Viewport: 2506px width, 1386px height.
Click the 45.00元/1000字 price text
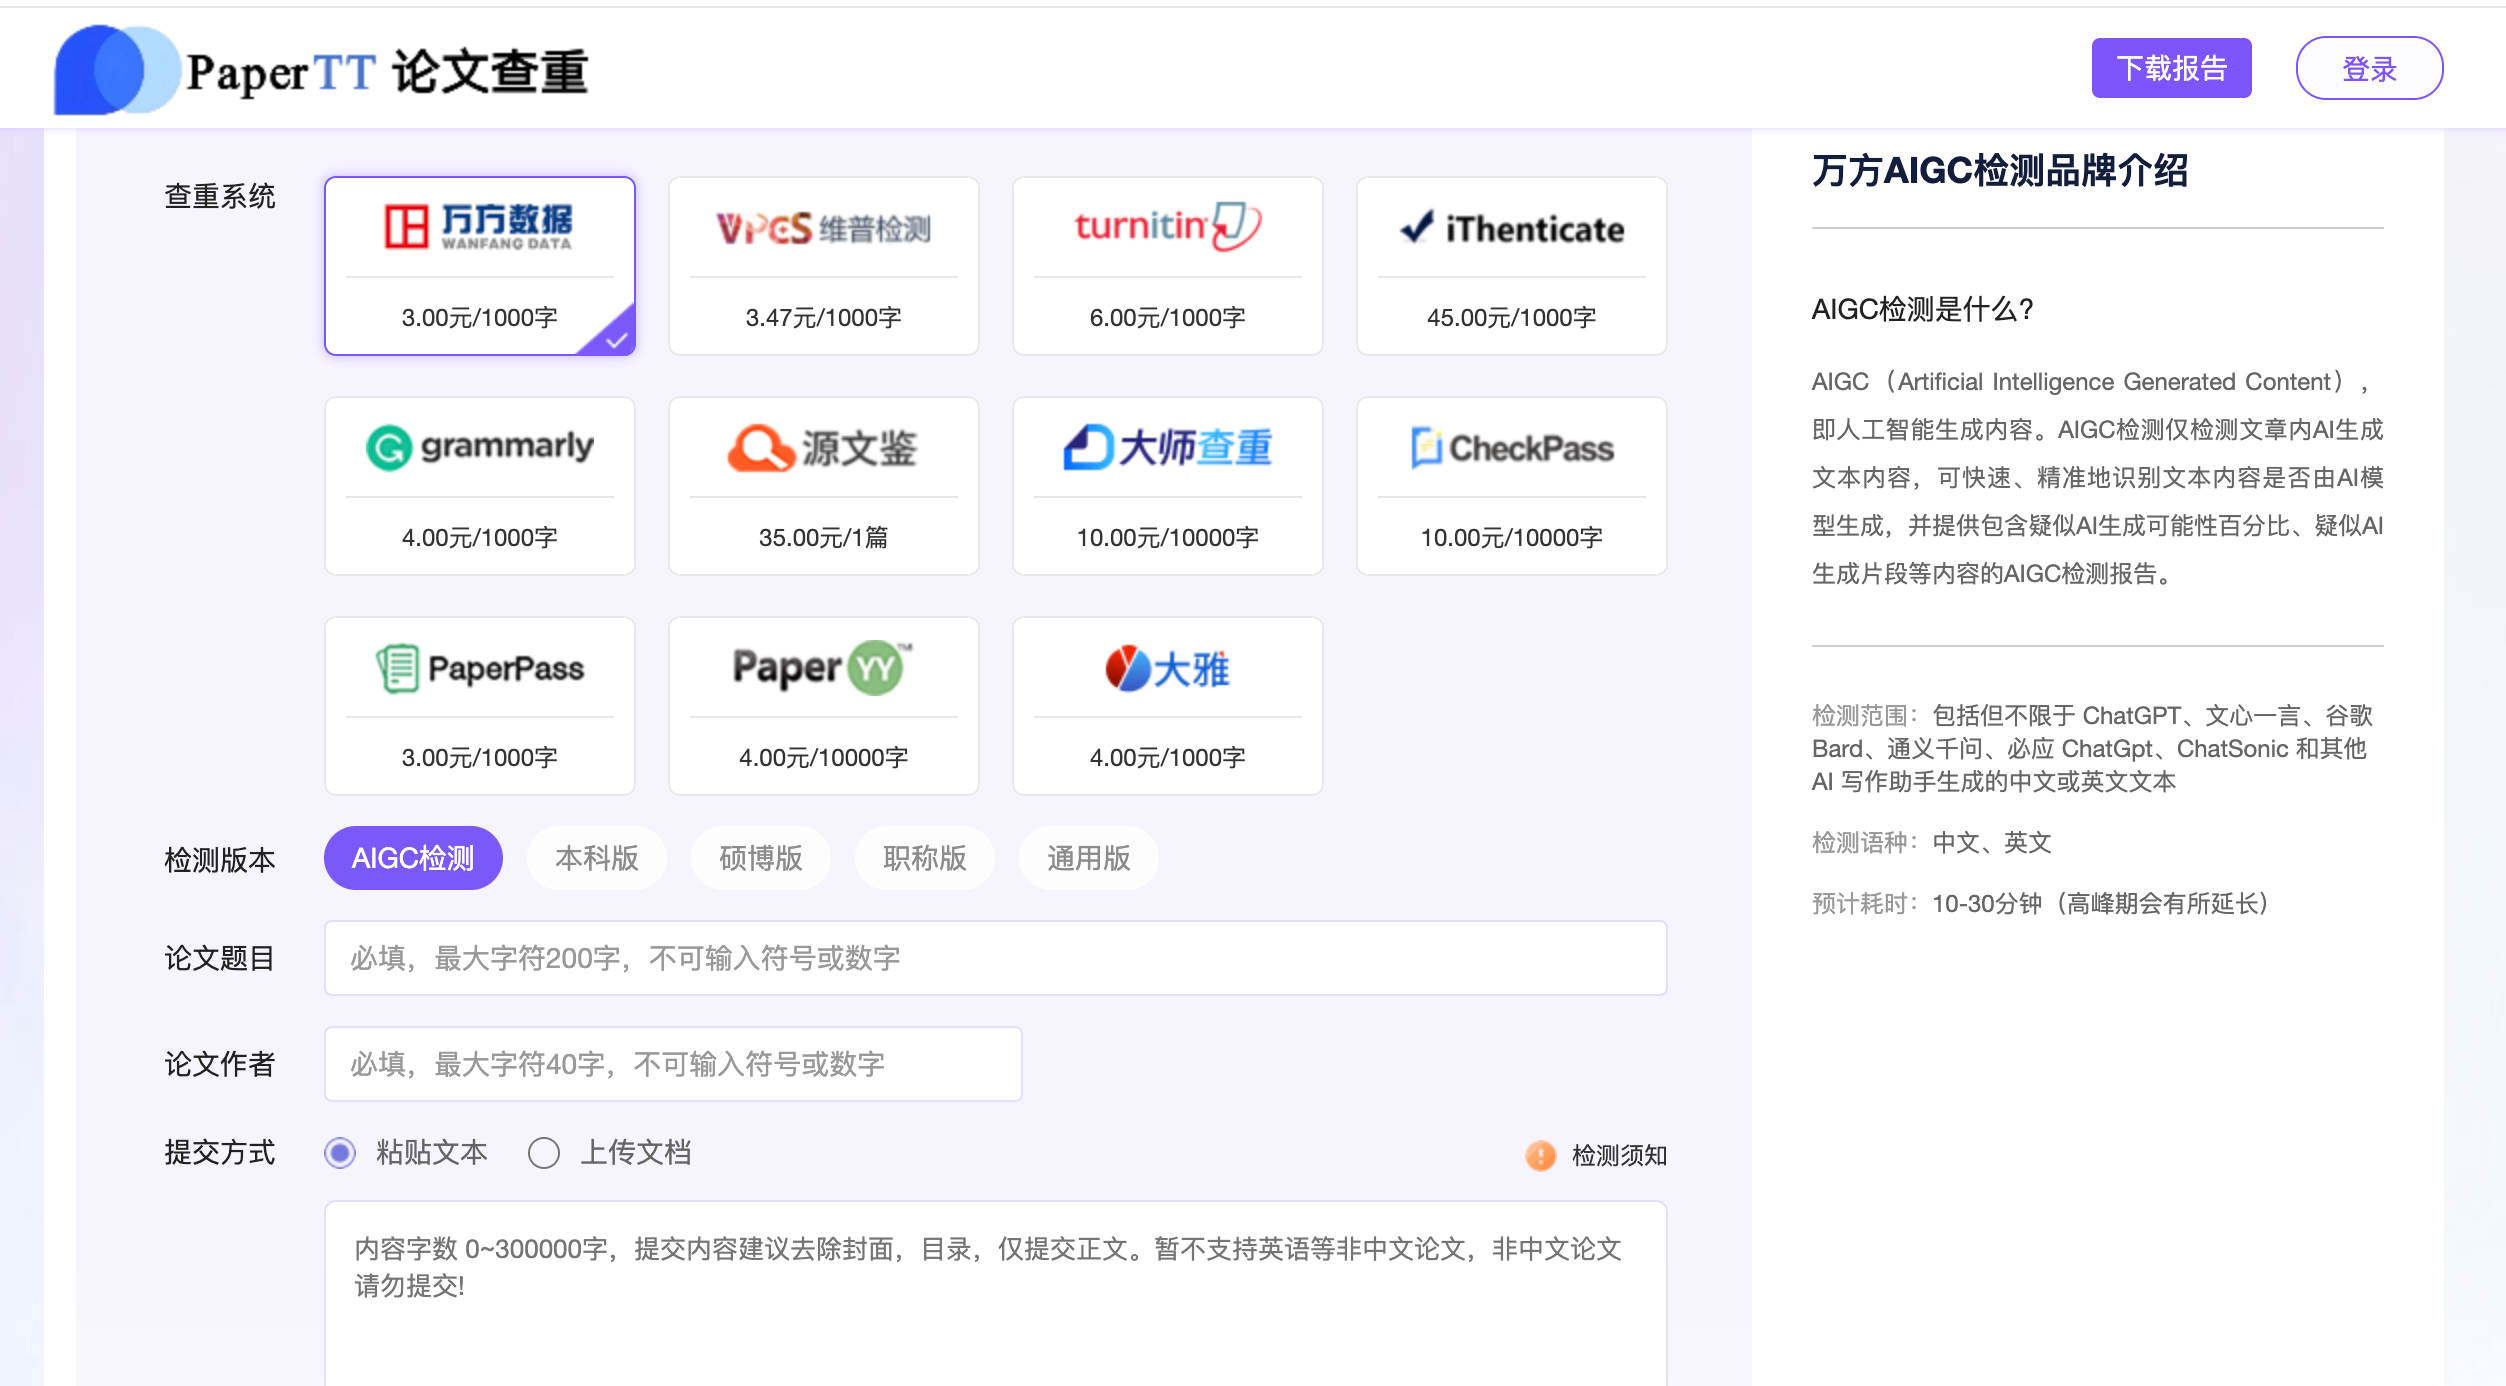click(x=1512, y=318)
